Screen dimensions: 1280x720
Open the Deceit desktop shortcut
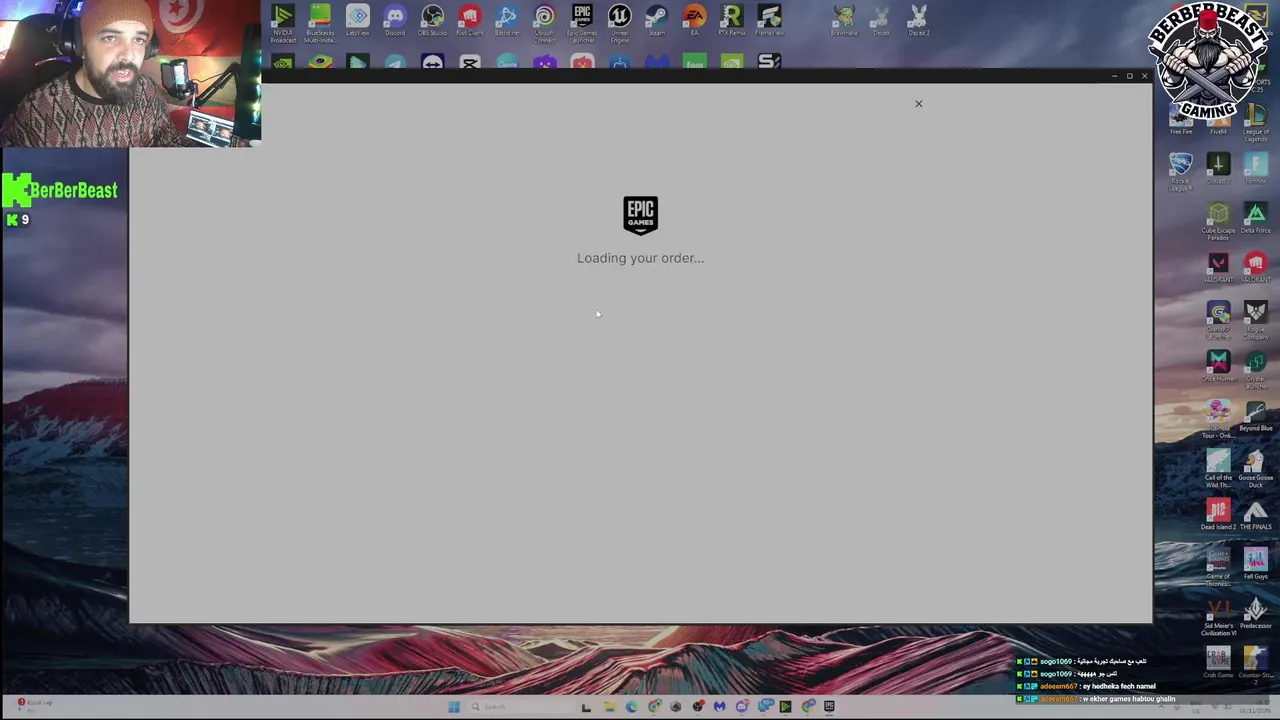coord(881,20)
